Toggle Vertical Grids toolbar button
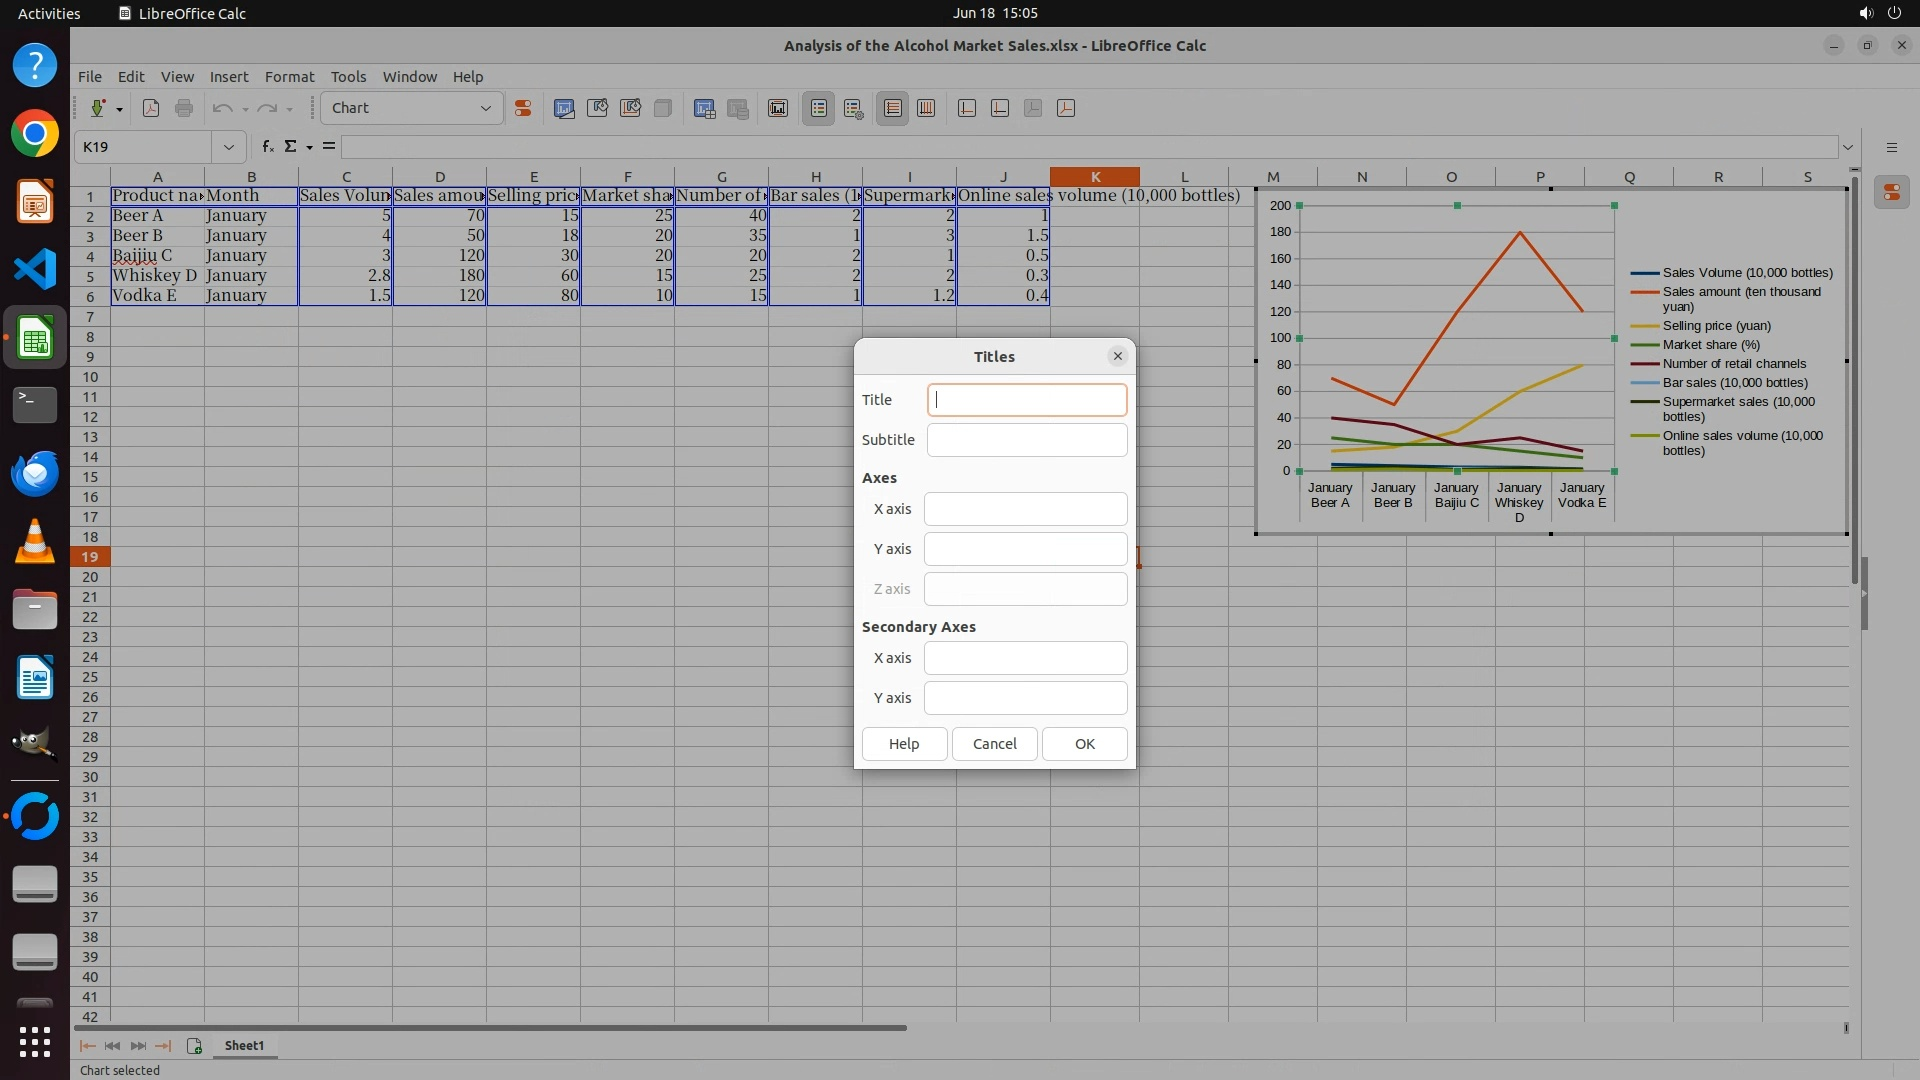This screenshot has width=1920, height=1080. click(926, 108)
